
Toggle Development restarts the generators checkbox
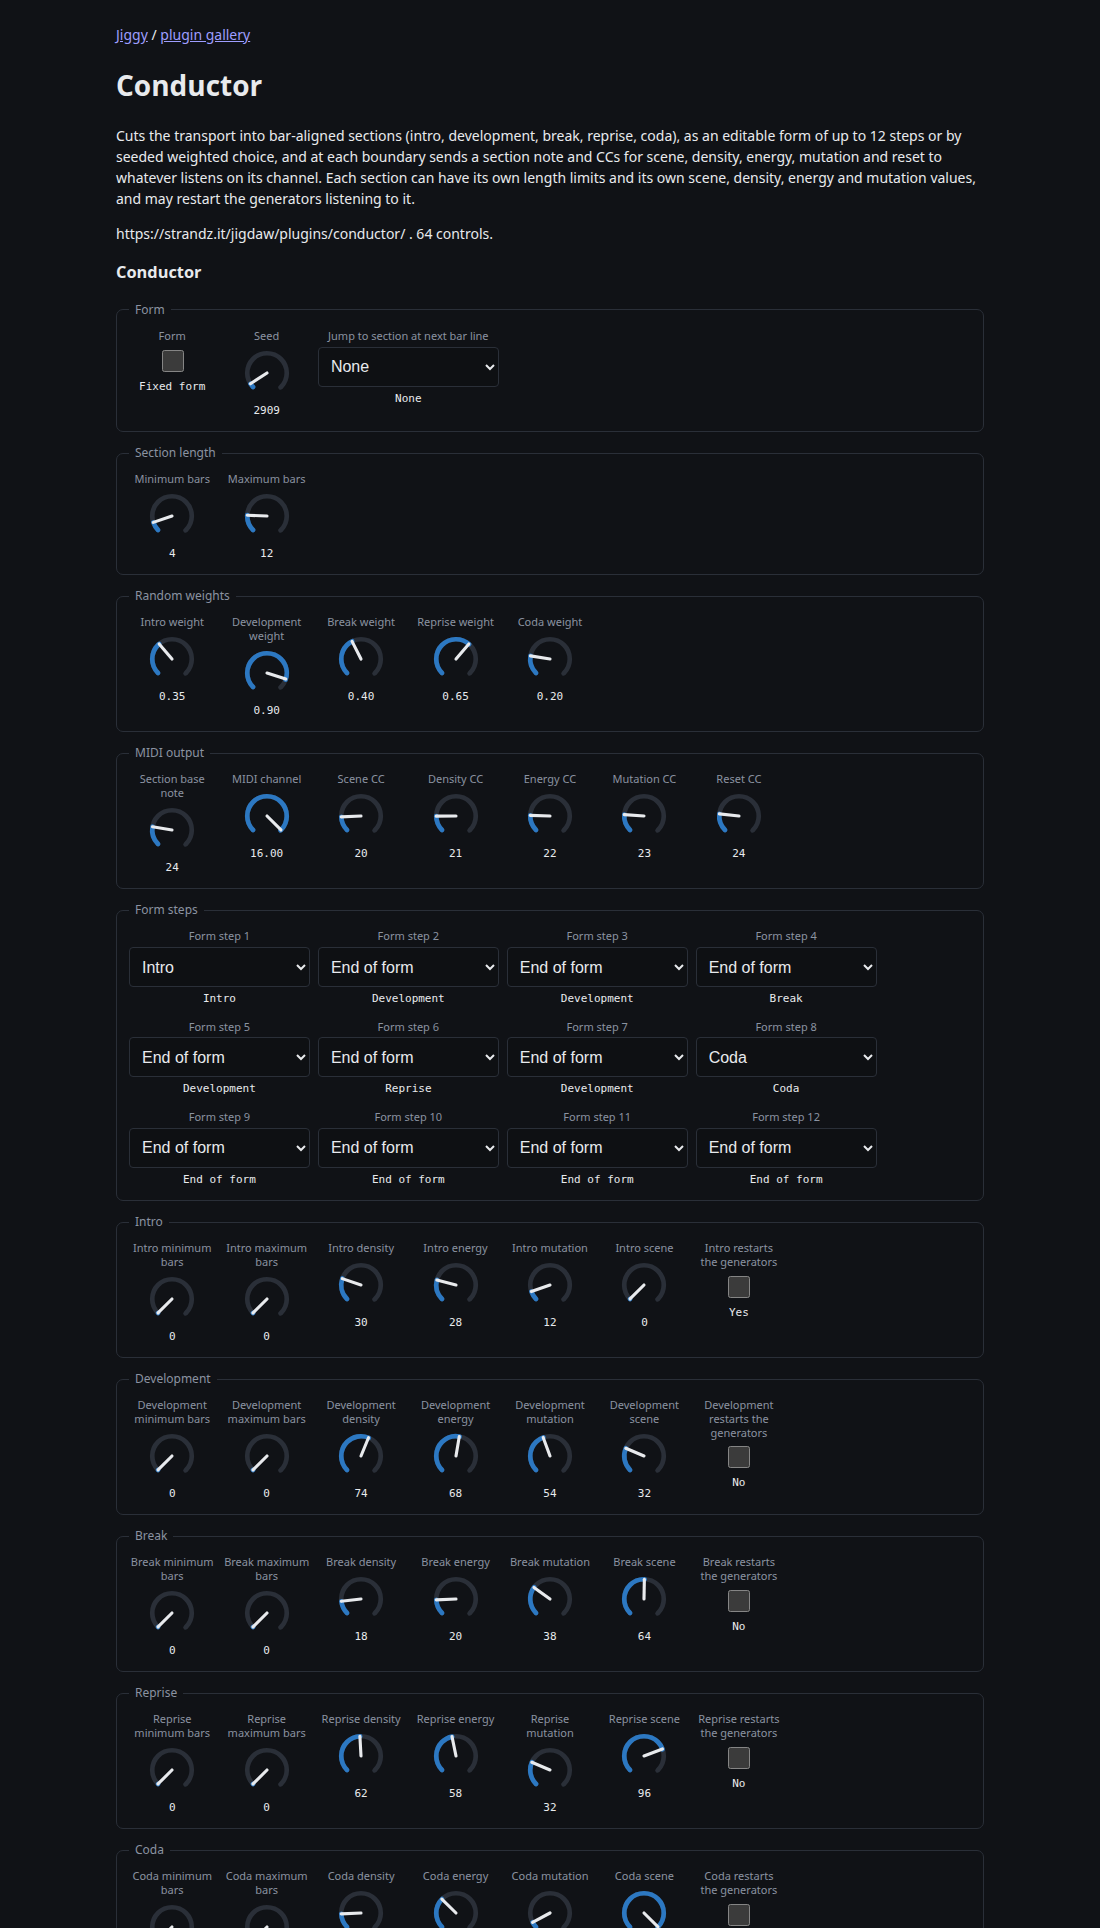[x=739, y=1457]
